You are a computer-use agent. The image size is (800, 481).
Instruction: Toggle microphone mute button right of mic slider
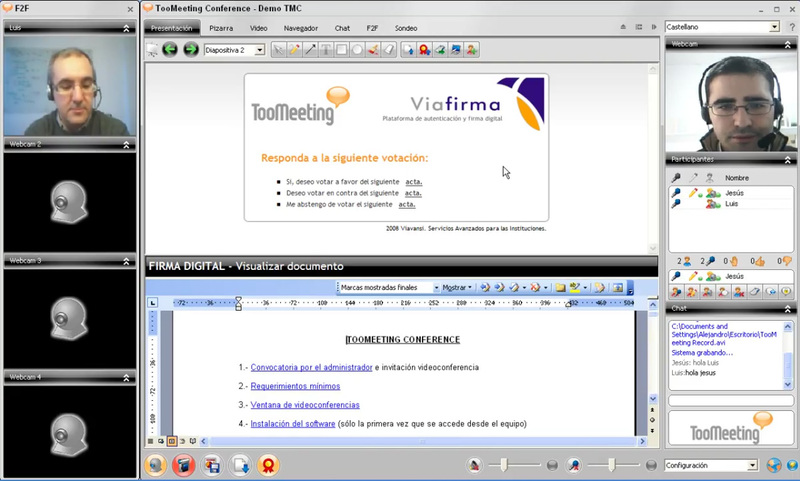pos(651,465)
